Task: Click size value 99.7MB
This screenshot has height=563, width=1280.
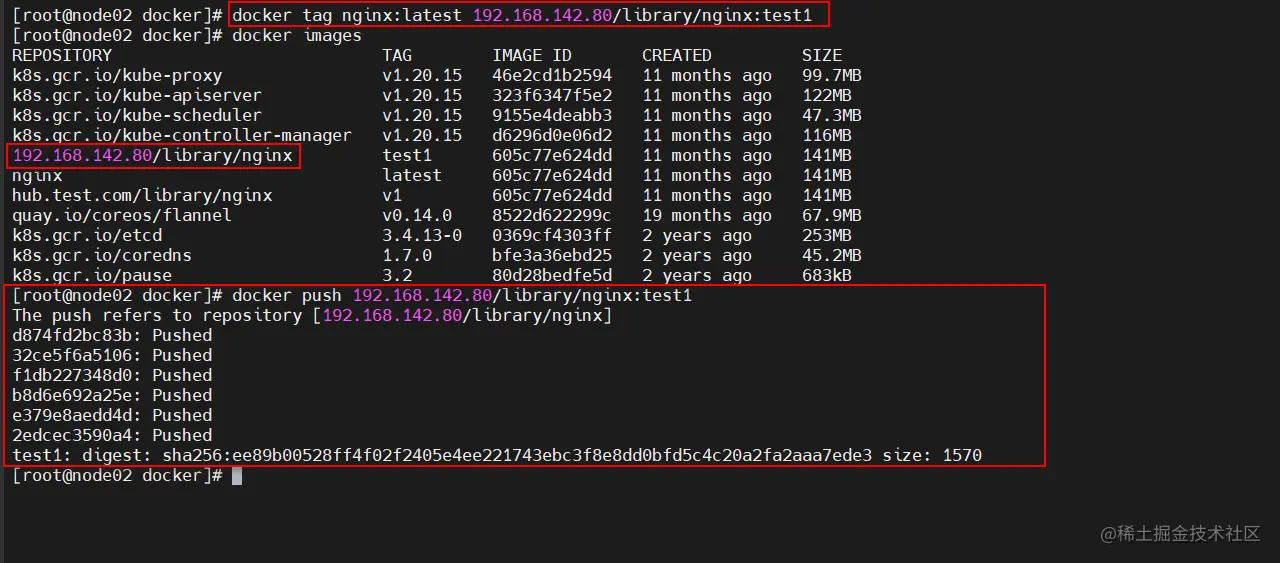Action: 832,75
